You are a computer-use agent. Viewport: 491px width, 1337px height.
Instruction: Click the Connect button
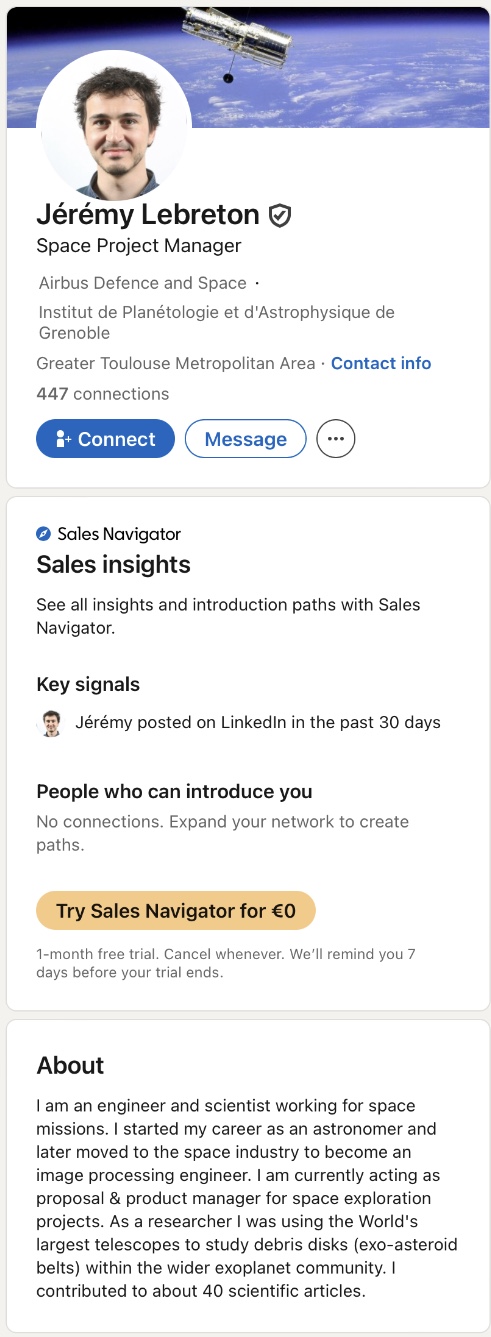105,439
